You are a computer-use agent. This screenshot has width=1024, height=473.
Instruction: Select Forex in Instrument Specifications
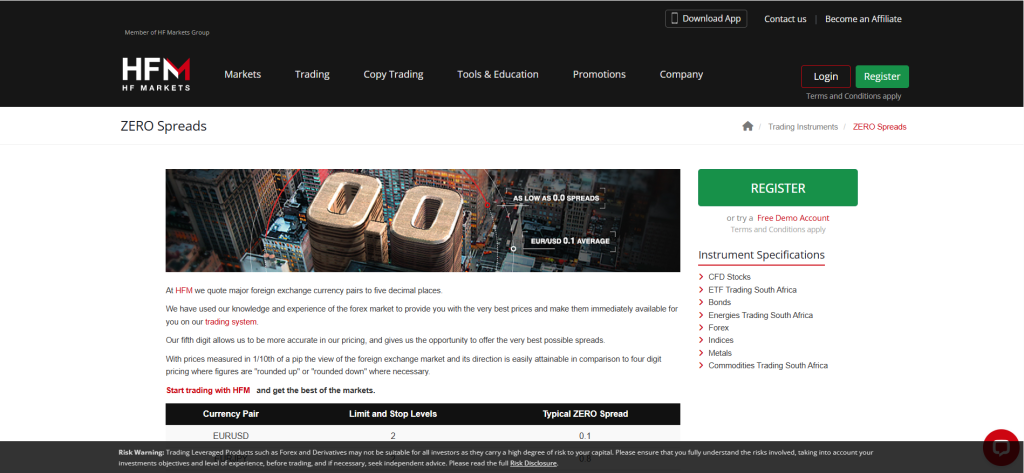click(x=718, y=328)
